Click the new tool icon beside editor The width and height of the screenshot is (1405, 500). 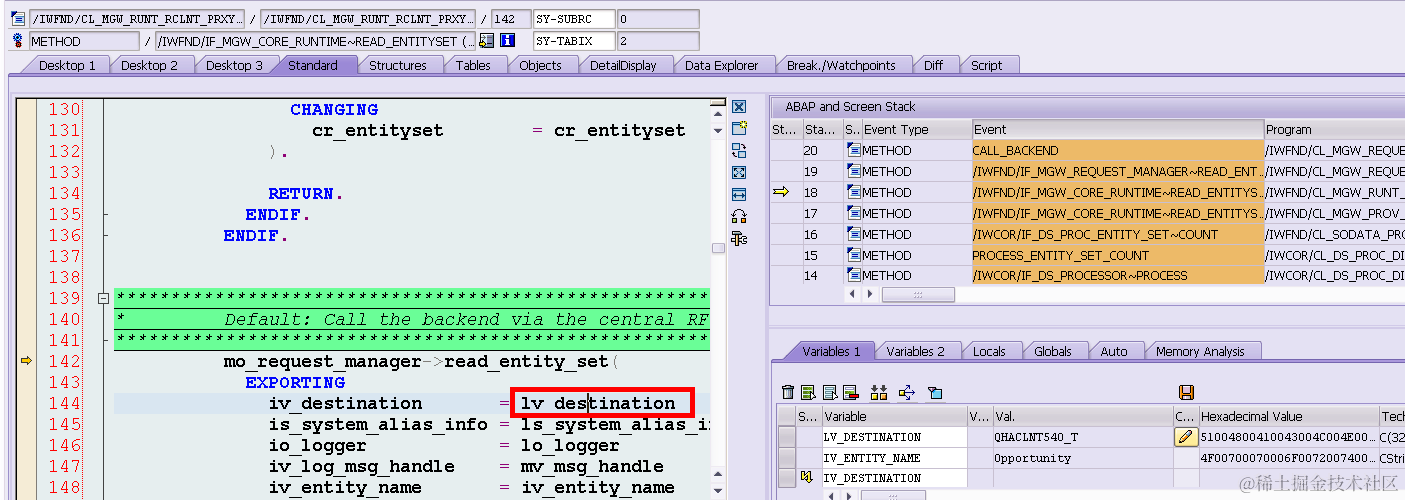(x=739, y=129)
